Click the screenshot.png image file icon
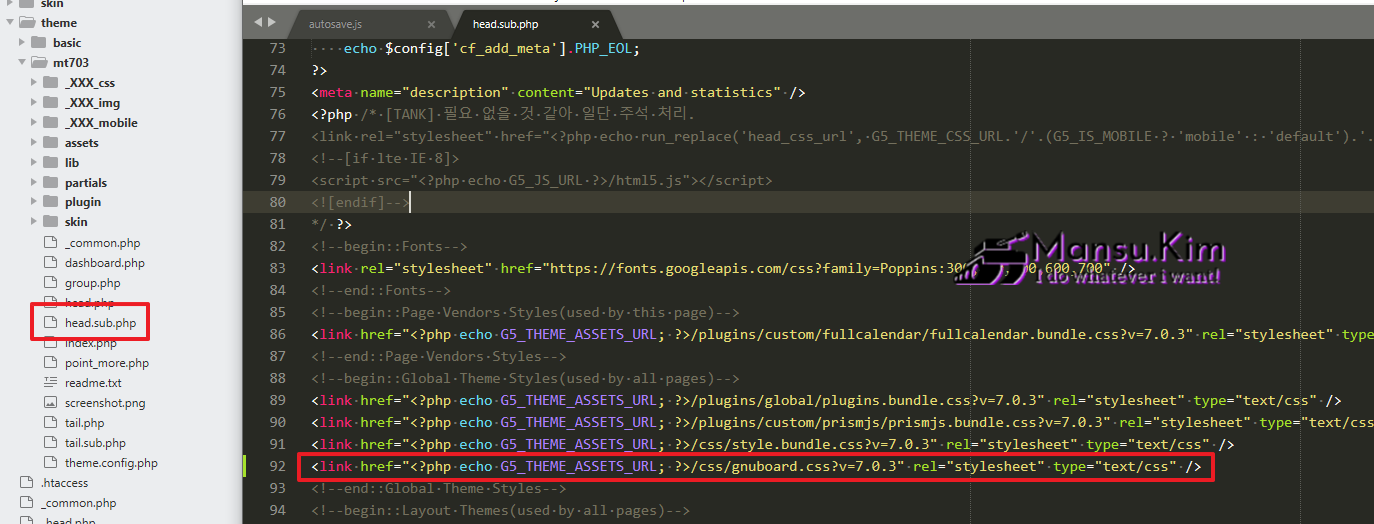1374x524 pixels. pos(50,403)
